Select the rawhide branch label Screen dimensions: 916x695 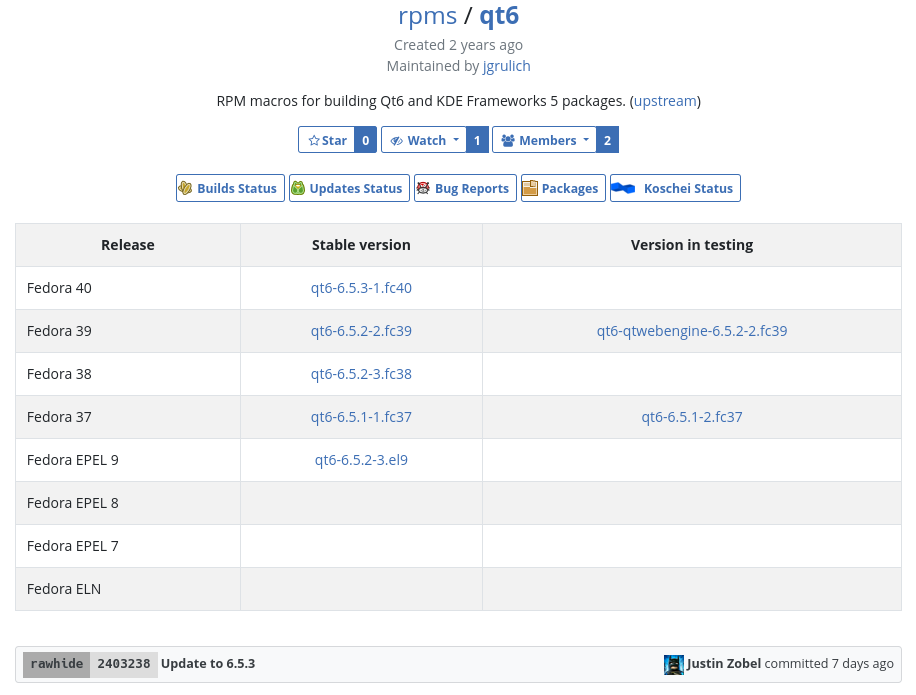(57, 665)
